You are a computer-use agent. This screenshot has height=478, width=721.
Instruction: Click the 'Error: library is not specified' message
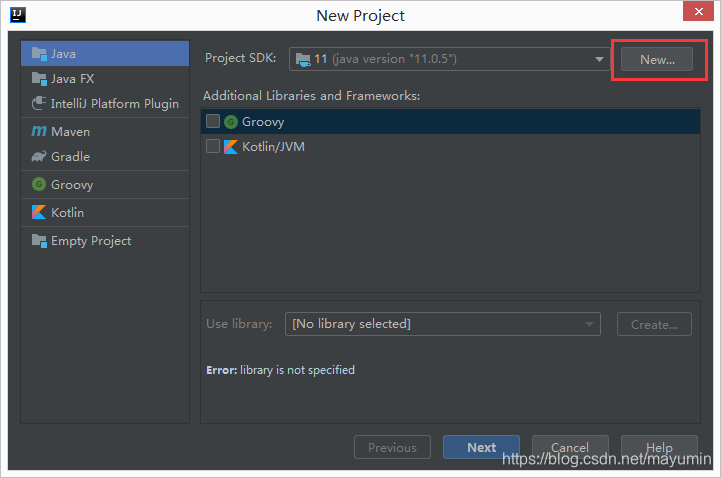click(280, 370)
